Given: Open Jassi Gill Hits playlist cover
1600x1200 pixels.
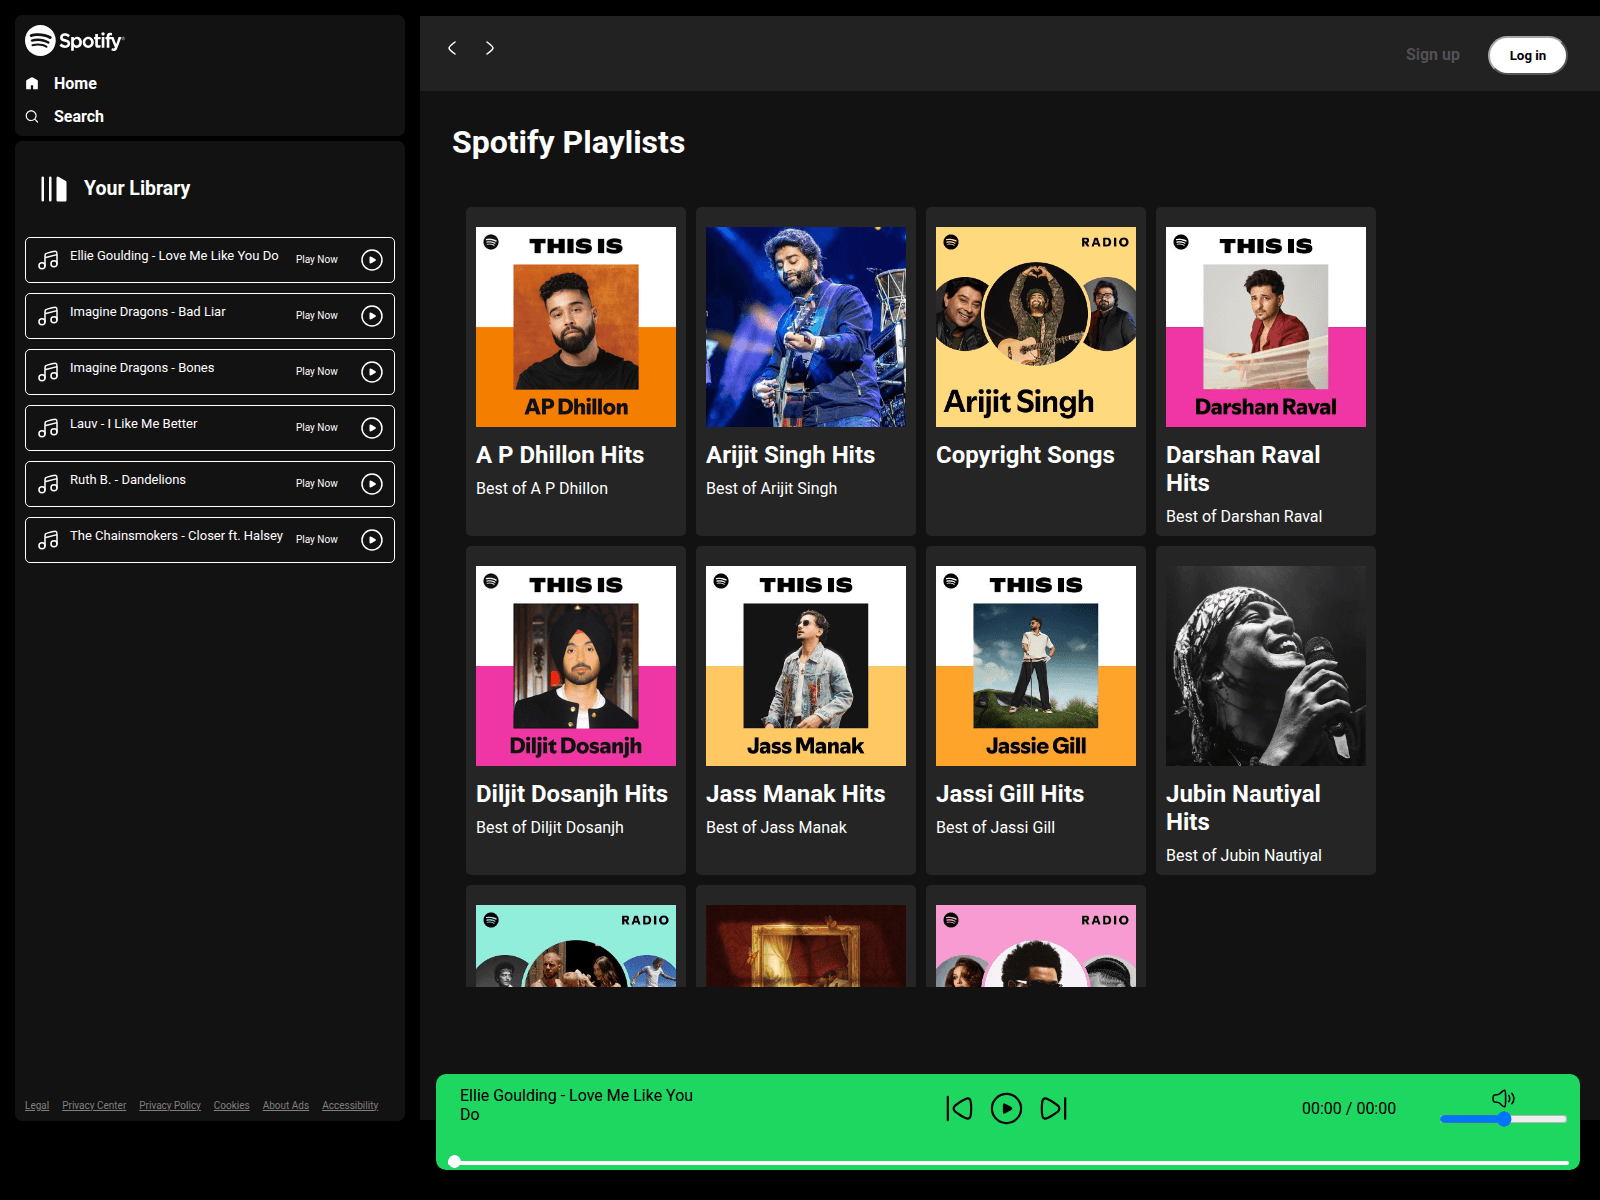Looking at the screenshot, I should click(1036, 666).
